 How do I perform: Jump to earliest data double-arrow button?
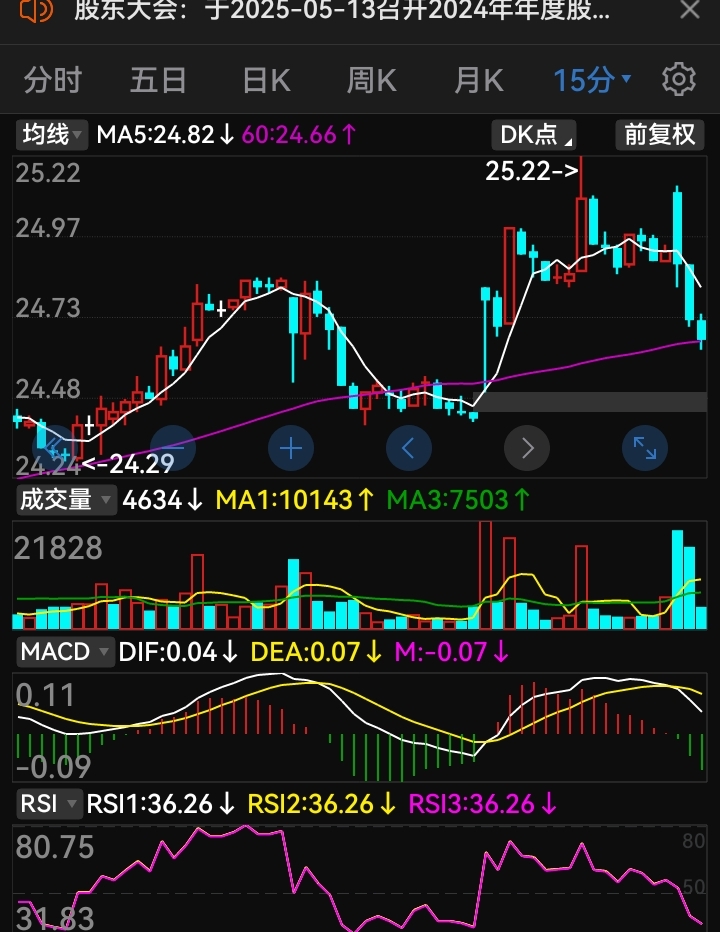tap(55, 448)
